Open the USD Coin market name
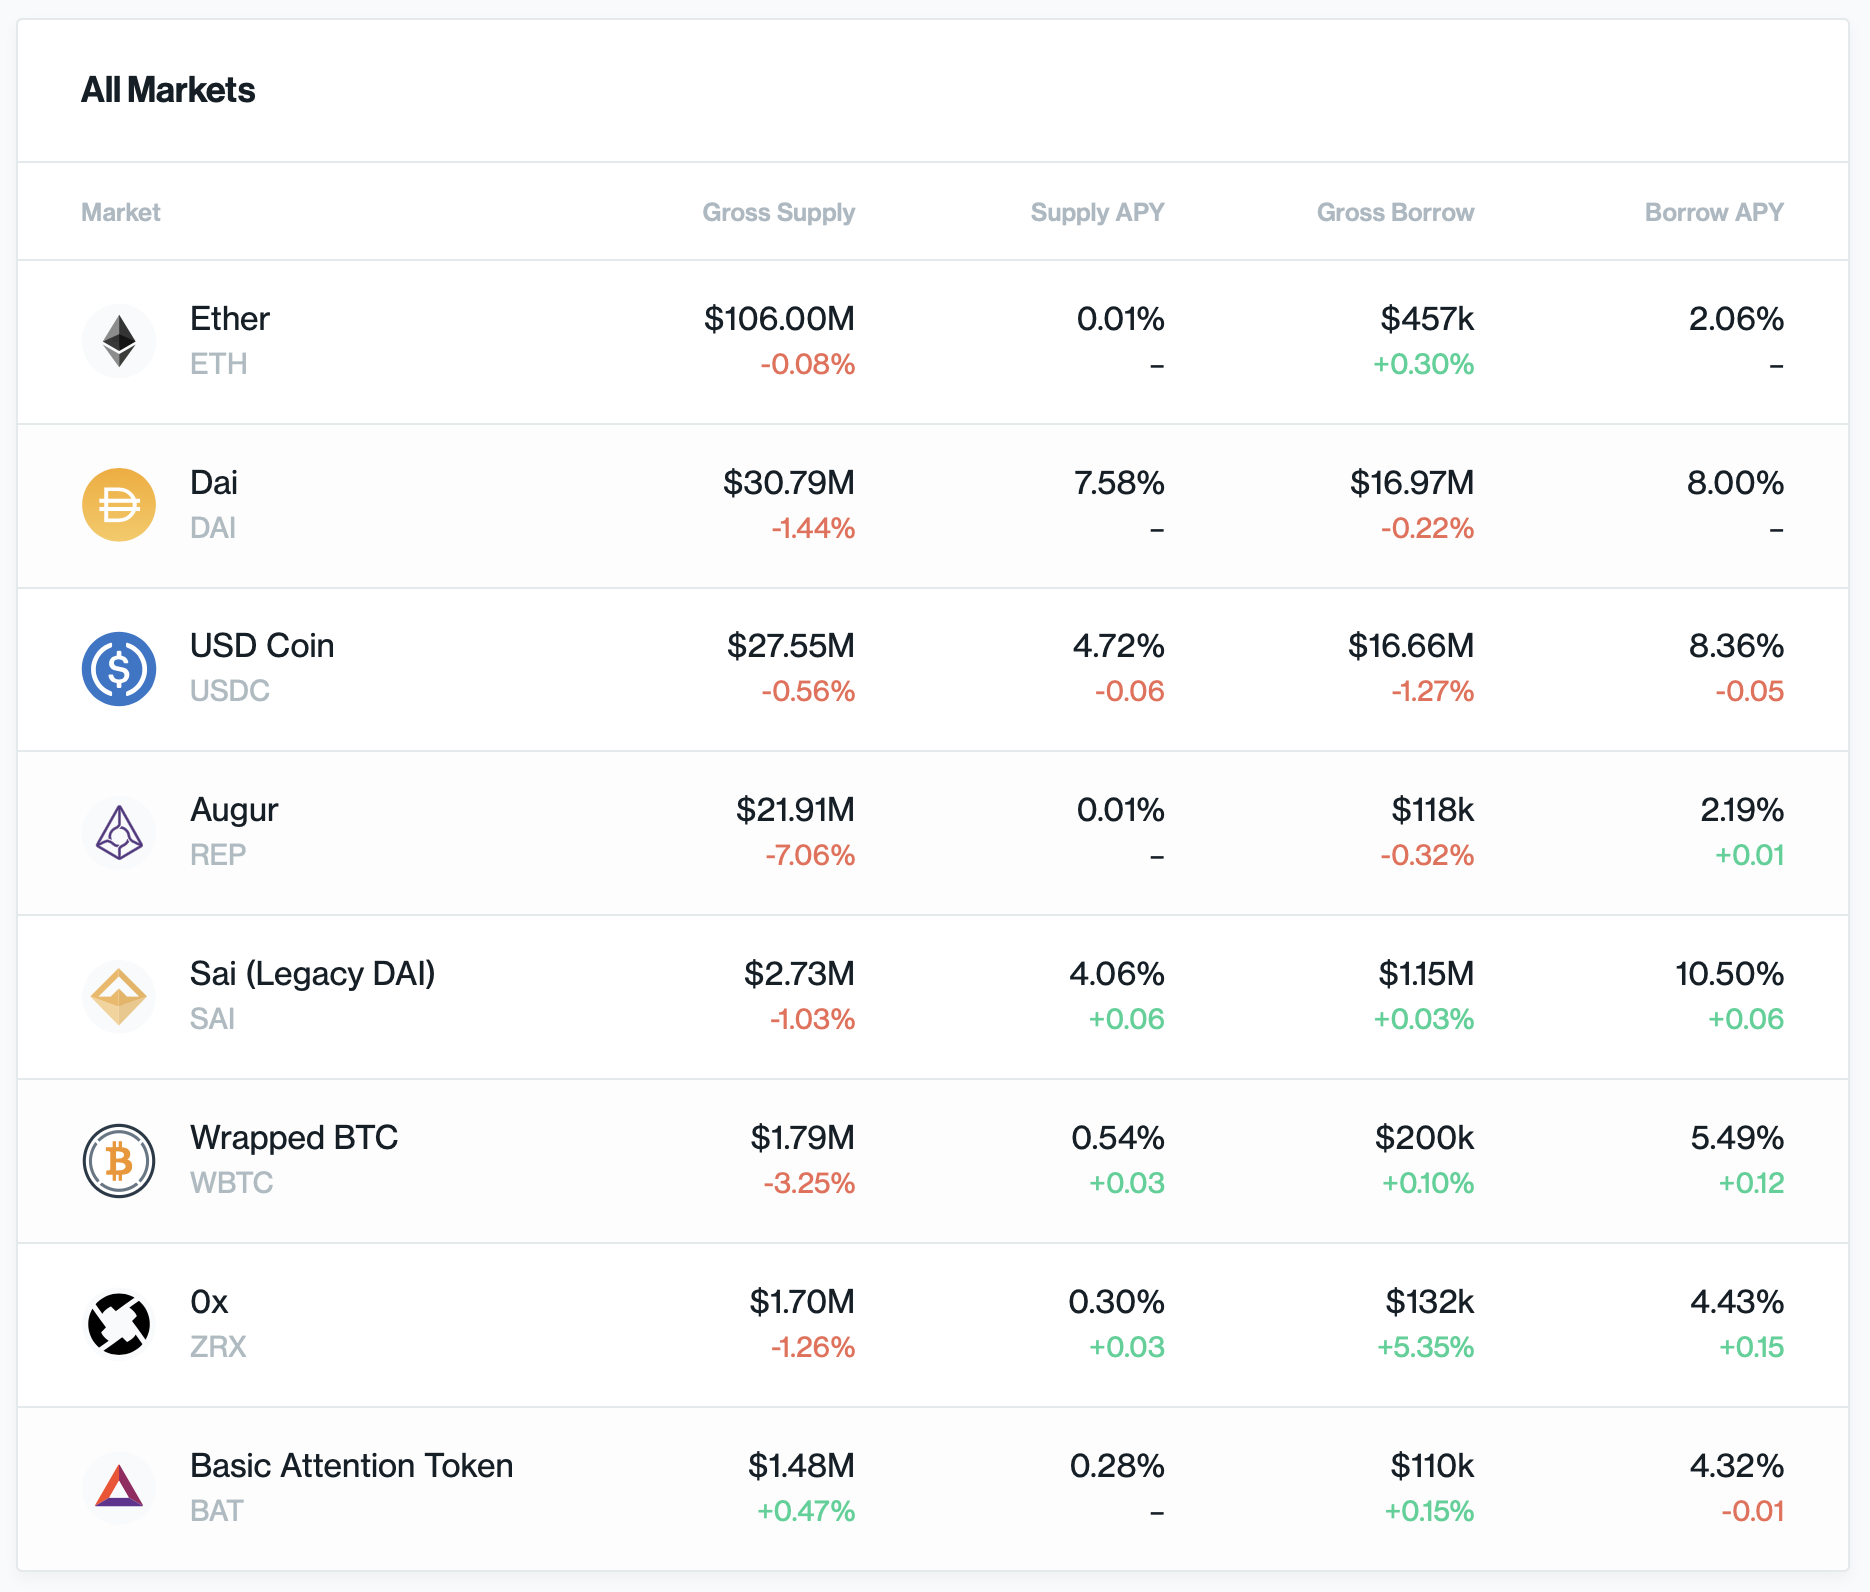 pyautogui.click(x=262, y=646)
